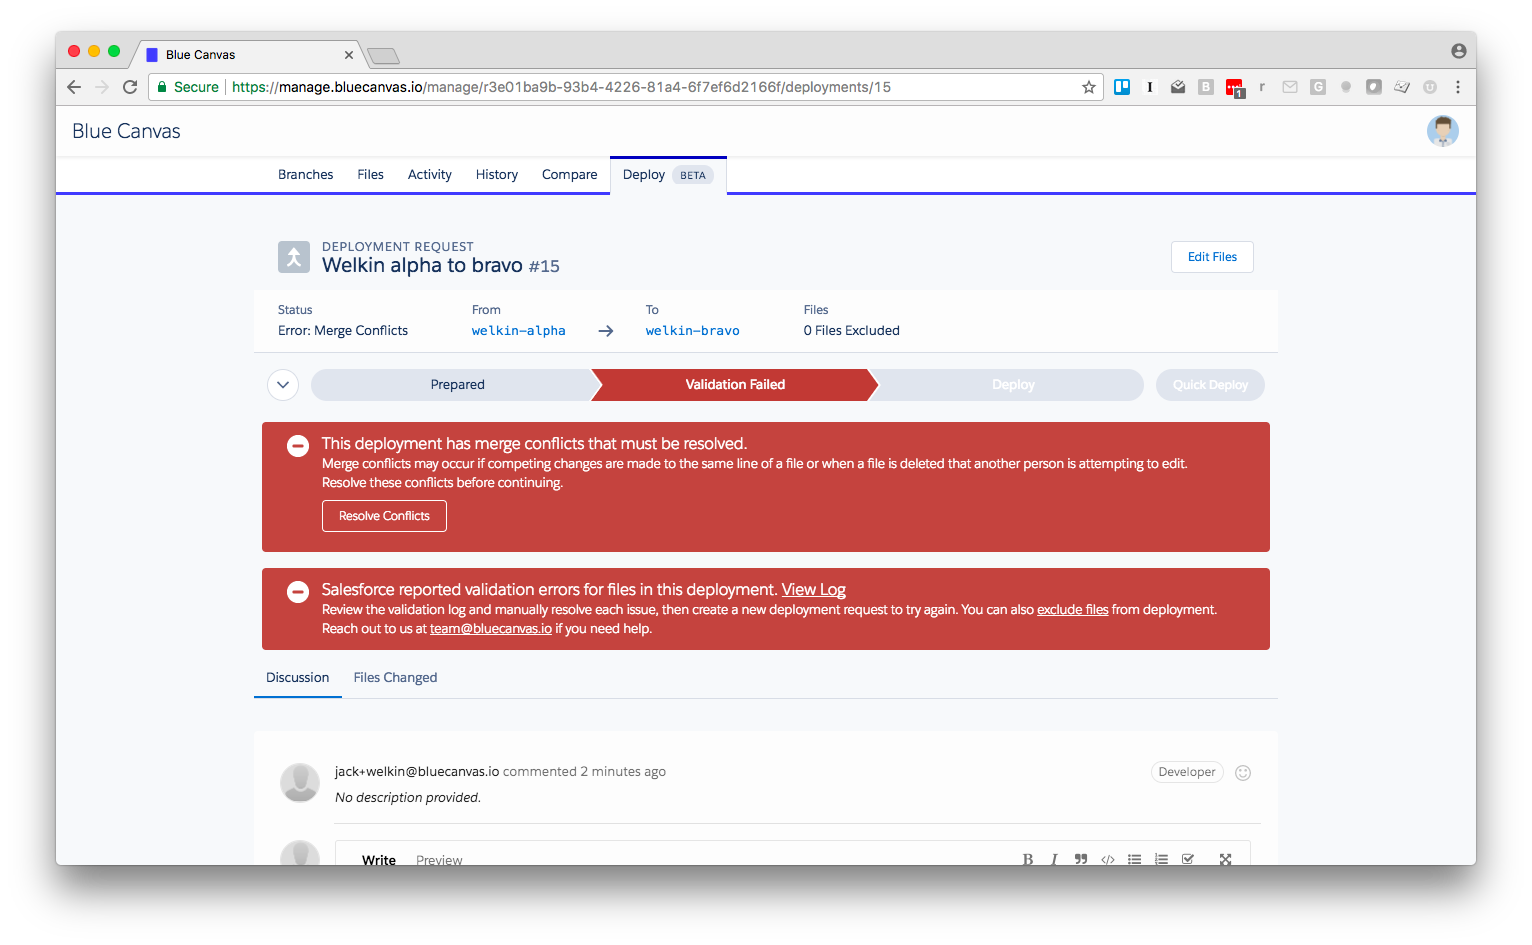Click the 'r' extension icon
This screenshot has width=1532, height=945.
(x=1262, y=87)
